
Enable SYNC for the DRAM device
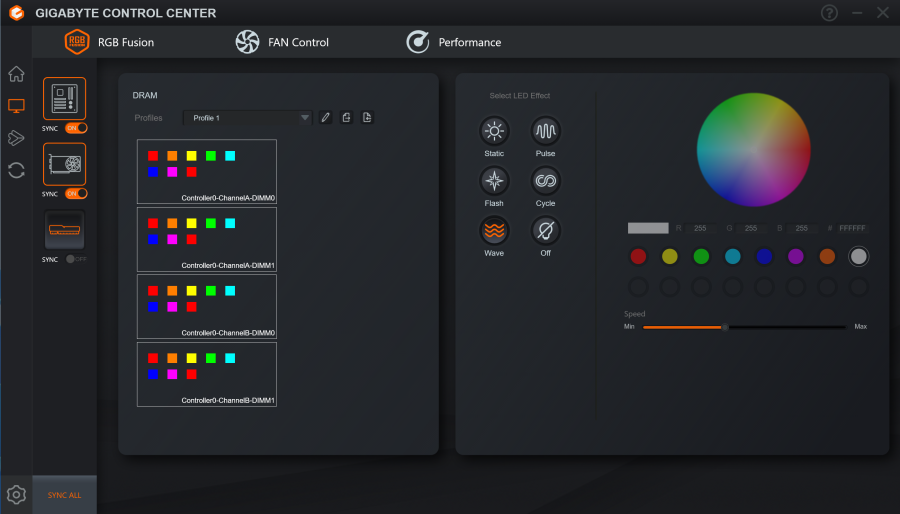click(76, 259)
